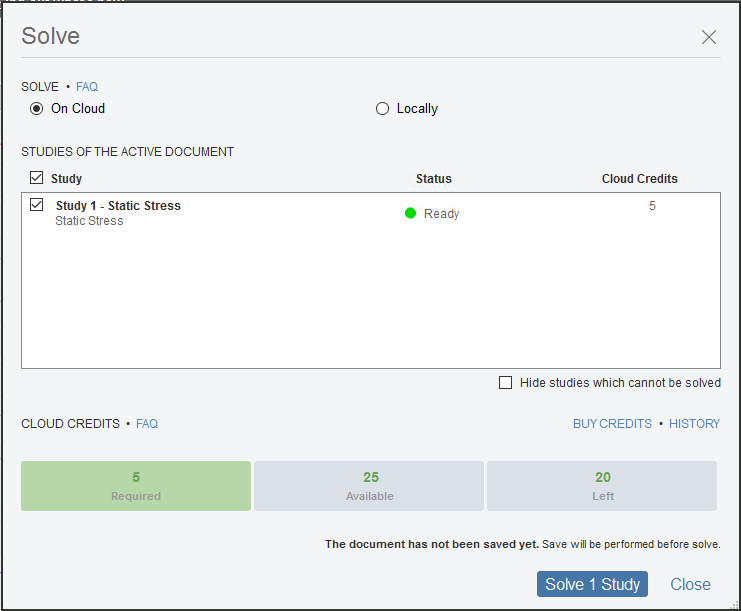741x611 pixels.
Task: Click the green Ready status indicator
Action: 410,213
